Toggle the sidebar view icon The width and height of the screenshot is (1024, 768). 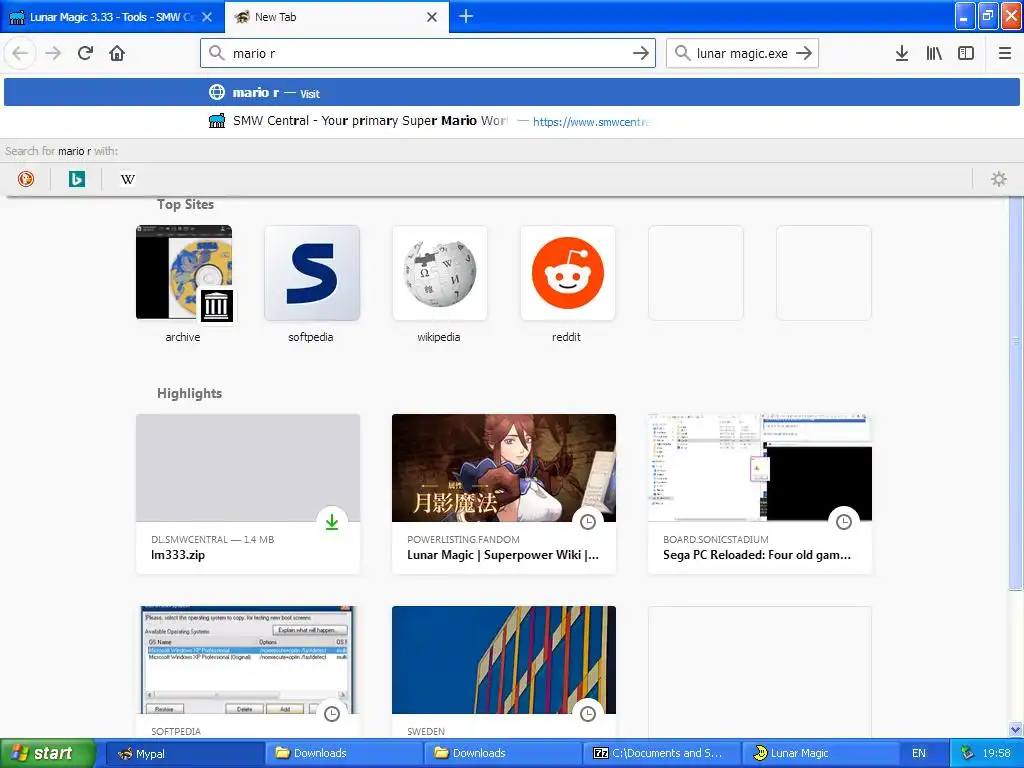pyautogui.click(x=966, y=53)
